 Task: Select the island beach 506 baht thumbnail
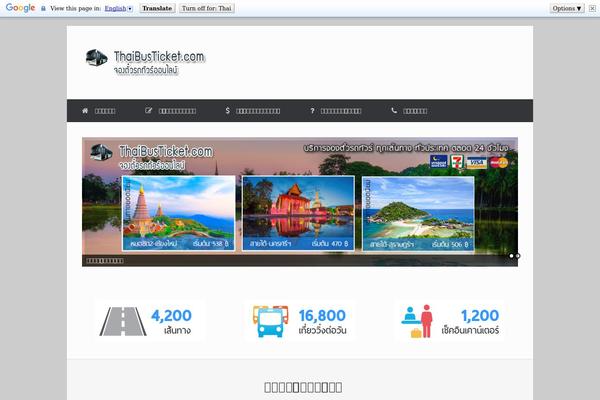pos(418,214)
